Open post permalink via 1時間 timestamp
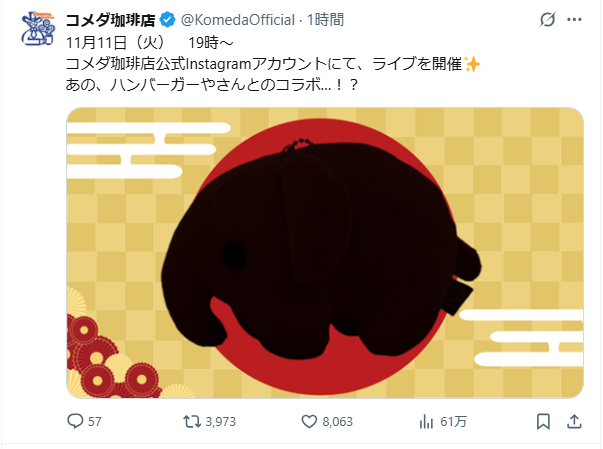The width and height of the screenshot is (603, 449). (325, 20)
